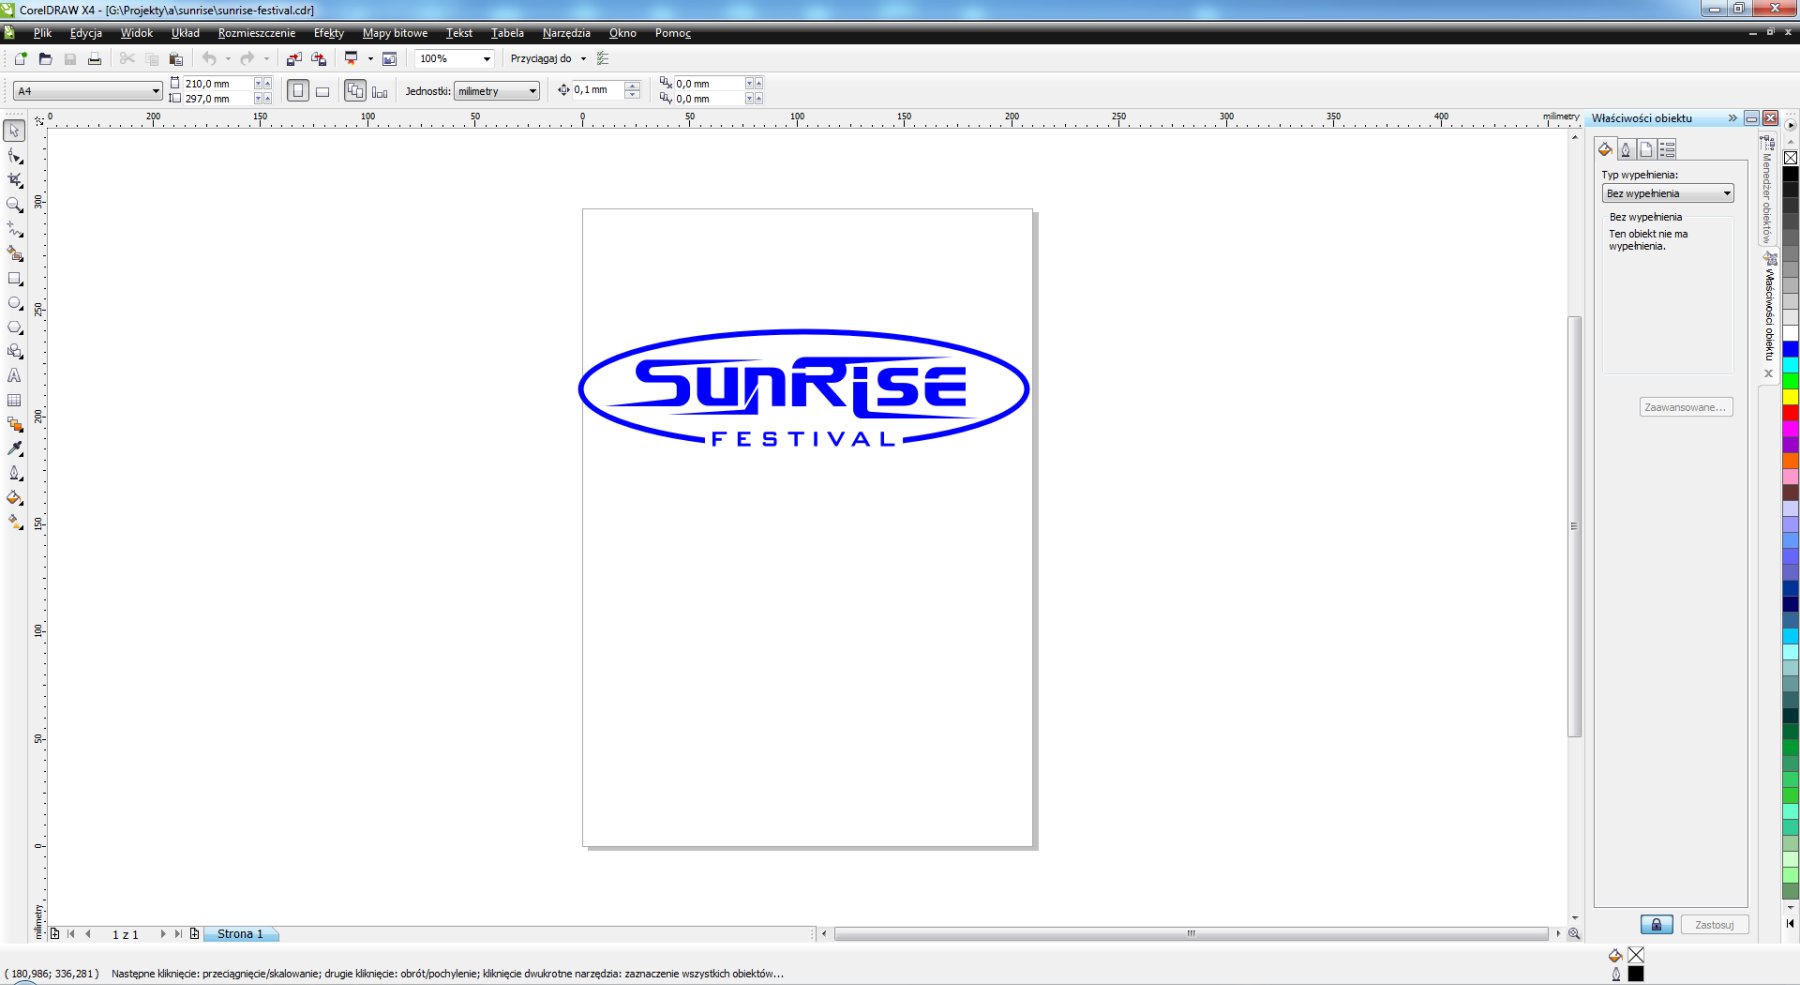Switch to the 'Menedżer obiektów' docker tab
Screen dimensions: 1800x985
pos(1767,190)
